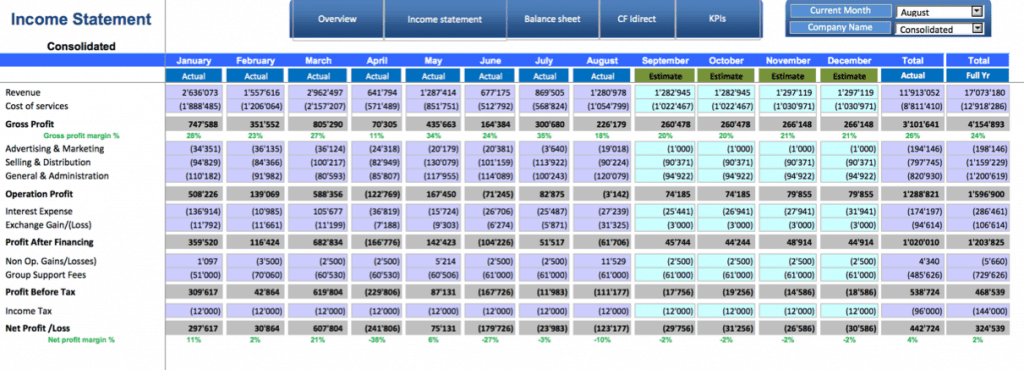The image size is (1024, 370).
Task: Select Profit Before Tax row label
Action: pyautogui.click(x=40, y=292)
